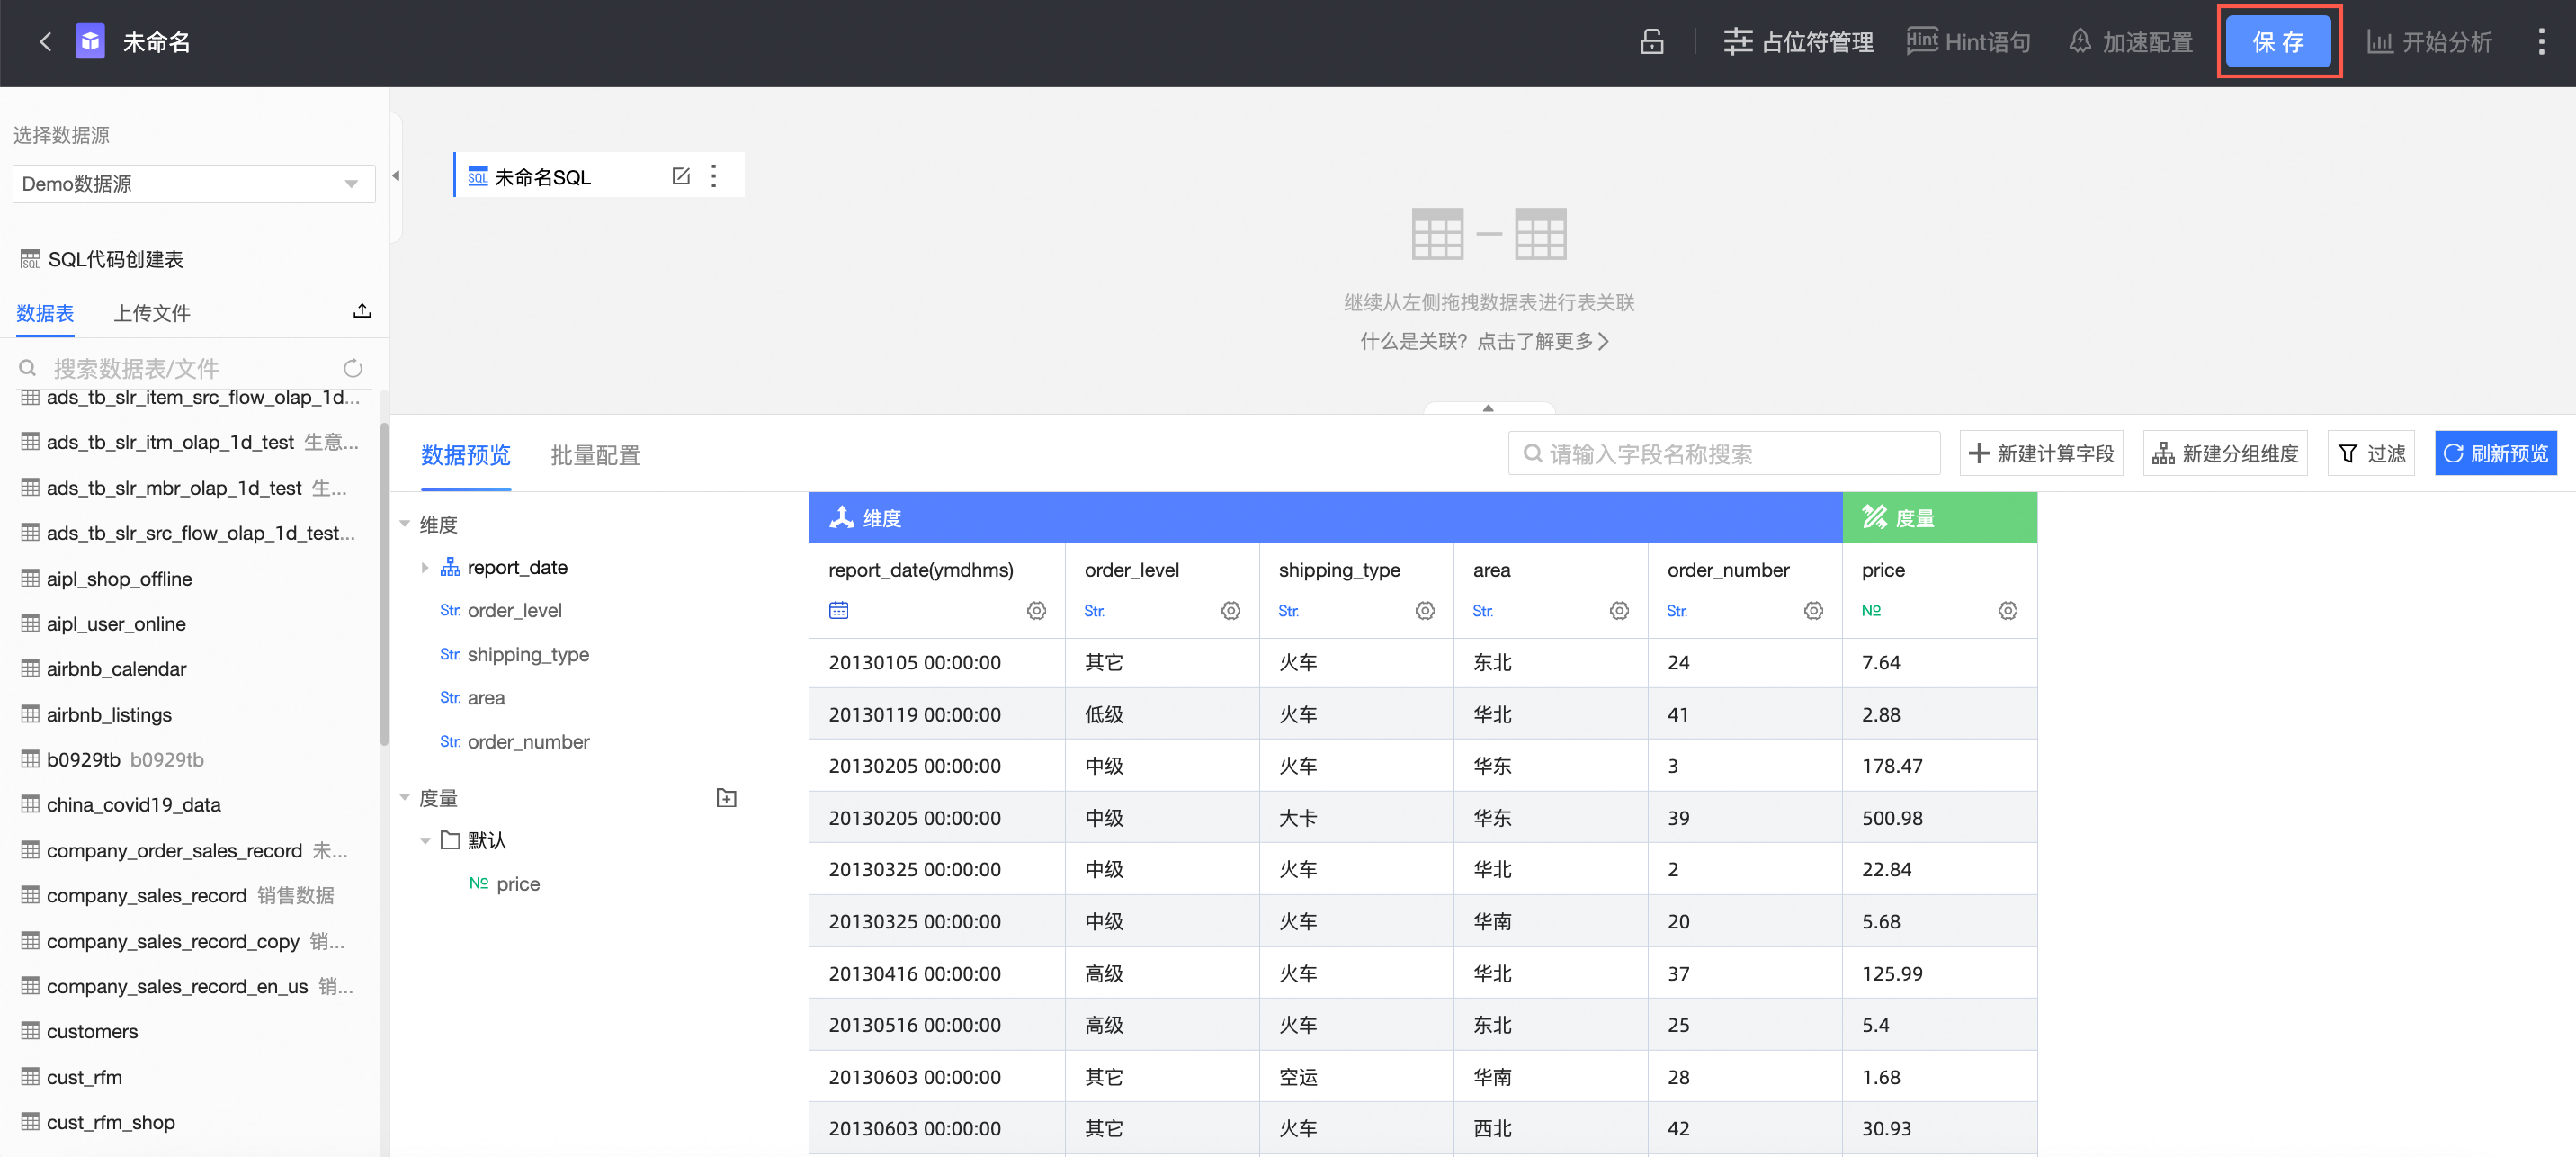This screenshot has height=1157, width=2576.
Task: Click the refresh icon in the table search box
Action: pos(353,368)
